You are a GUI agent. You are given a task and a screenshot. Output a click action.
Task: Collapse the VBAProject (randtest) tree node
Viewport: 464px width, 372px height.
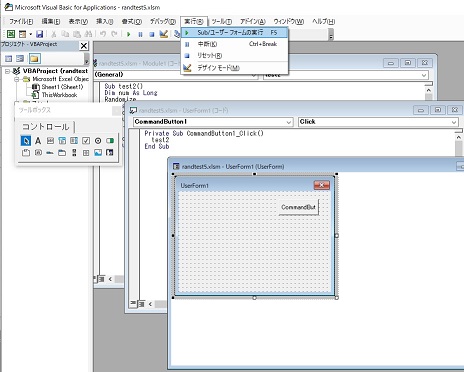(7, 71)
